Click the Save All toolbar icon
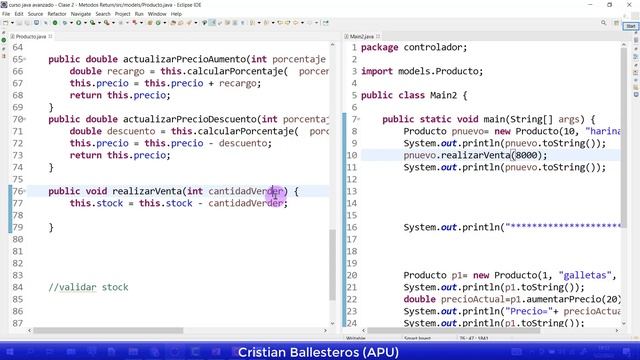This screenshot has width=640, height=360. click(27, 23)
